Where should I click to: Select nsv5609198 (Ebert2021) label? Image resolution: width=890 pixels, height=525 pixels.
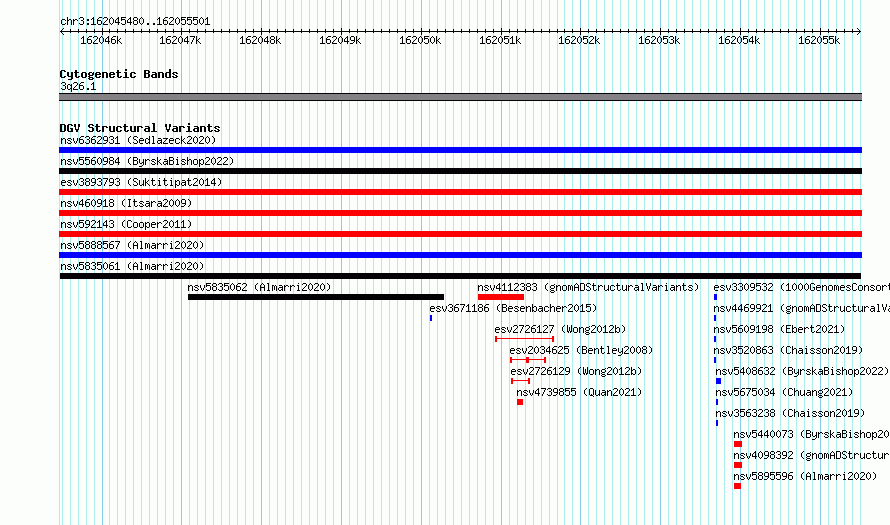pyautogui.click(x=779, y=329)
